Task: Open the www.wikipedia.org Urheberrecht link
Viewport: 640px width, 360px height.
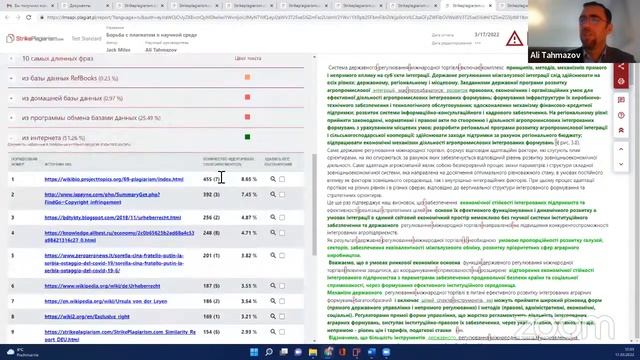Action: (x=102, y=286)
